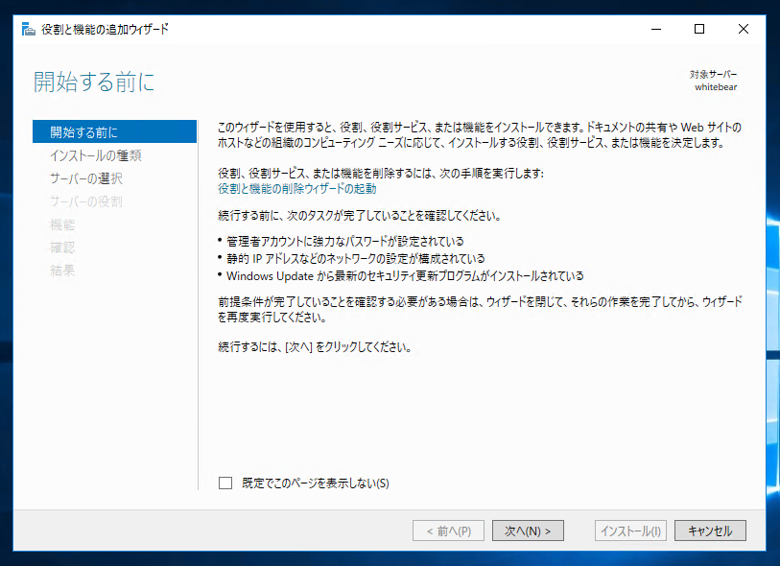The image size is (780, 566).
Task: Click 静的 IP アドレス bullet text
Action: pyautogui.click(x=355, y=259)
